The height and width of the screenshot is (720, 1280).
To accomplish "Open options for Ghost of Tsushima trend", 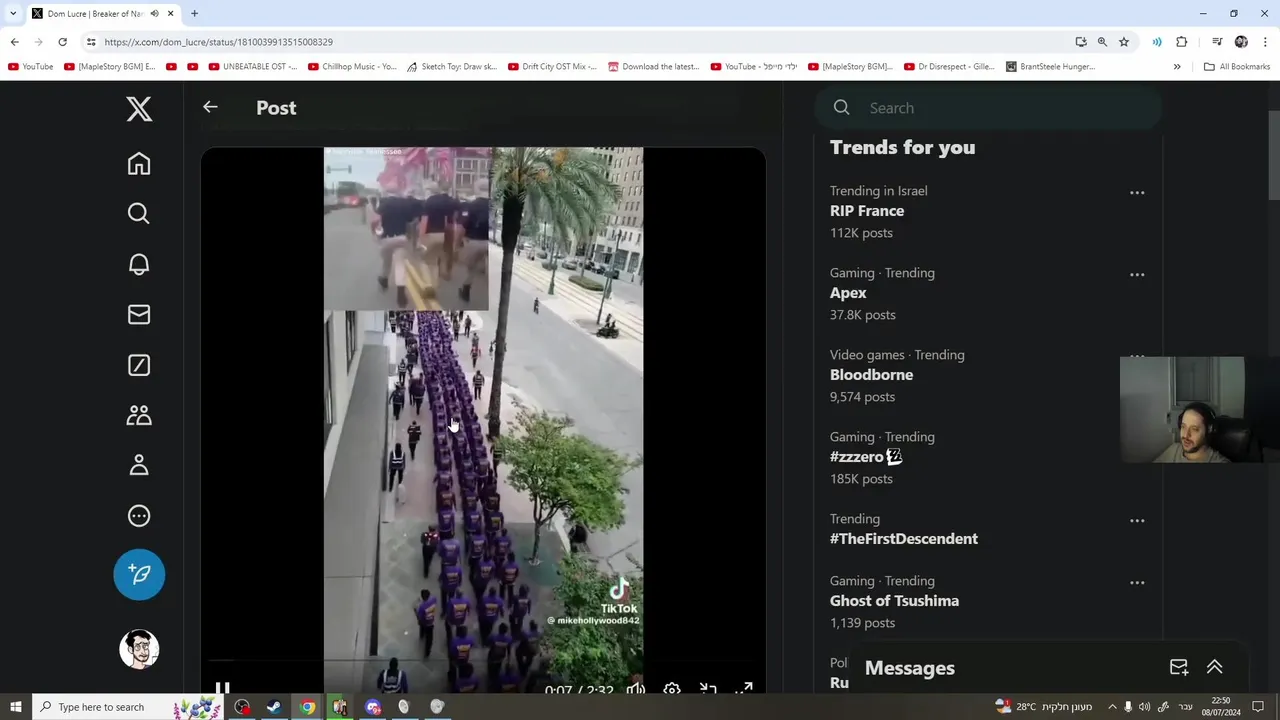I will point(1137,582).
